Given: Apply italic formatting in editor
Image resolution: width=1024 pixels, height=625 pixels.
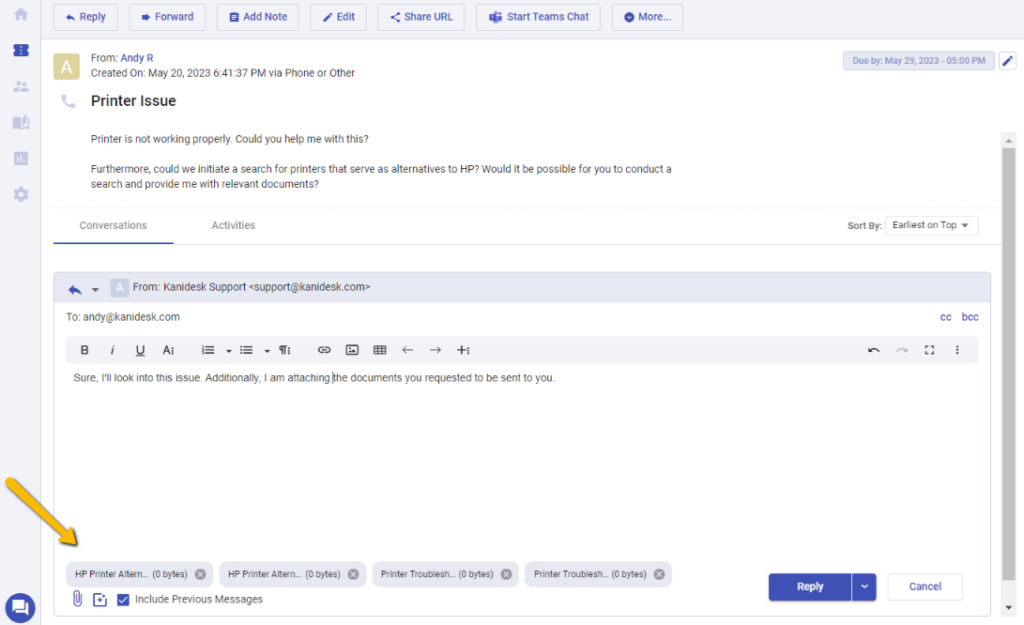Looking at the screenshot, I should pos(112,350).
